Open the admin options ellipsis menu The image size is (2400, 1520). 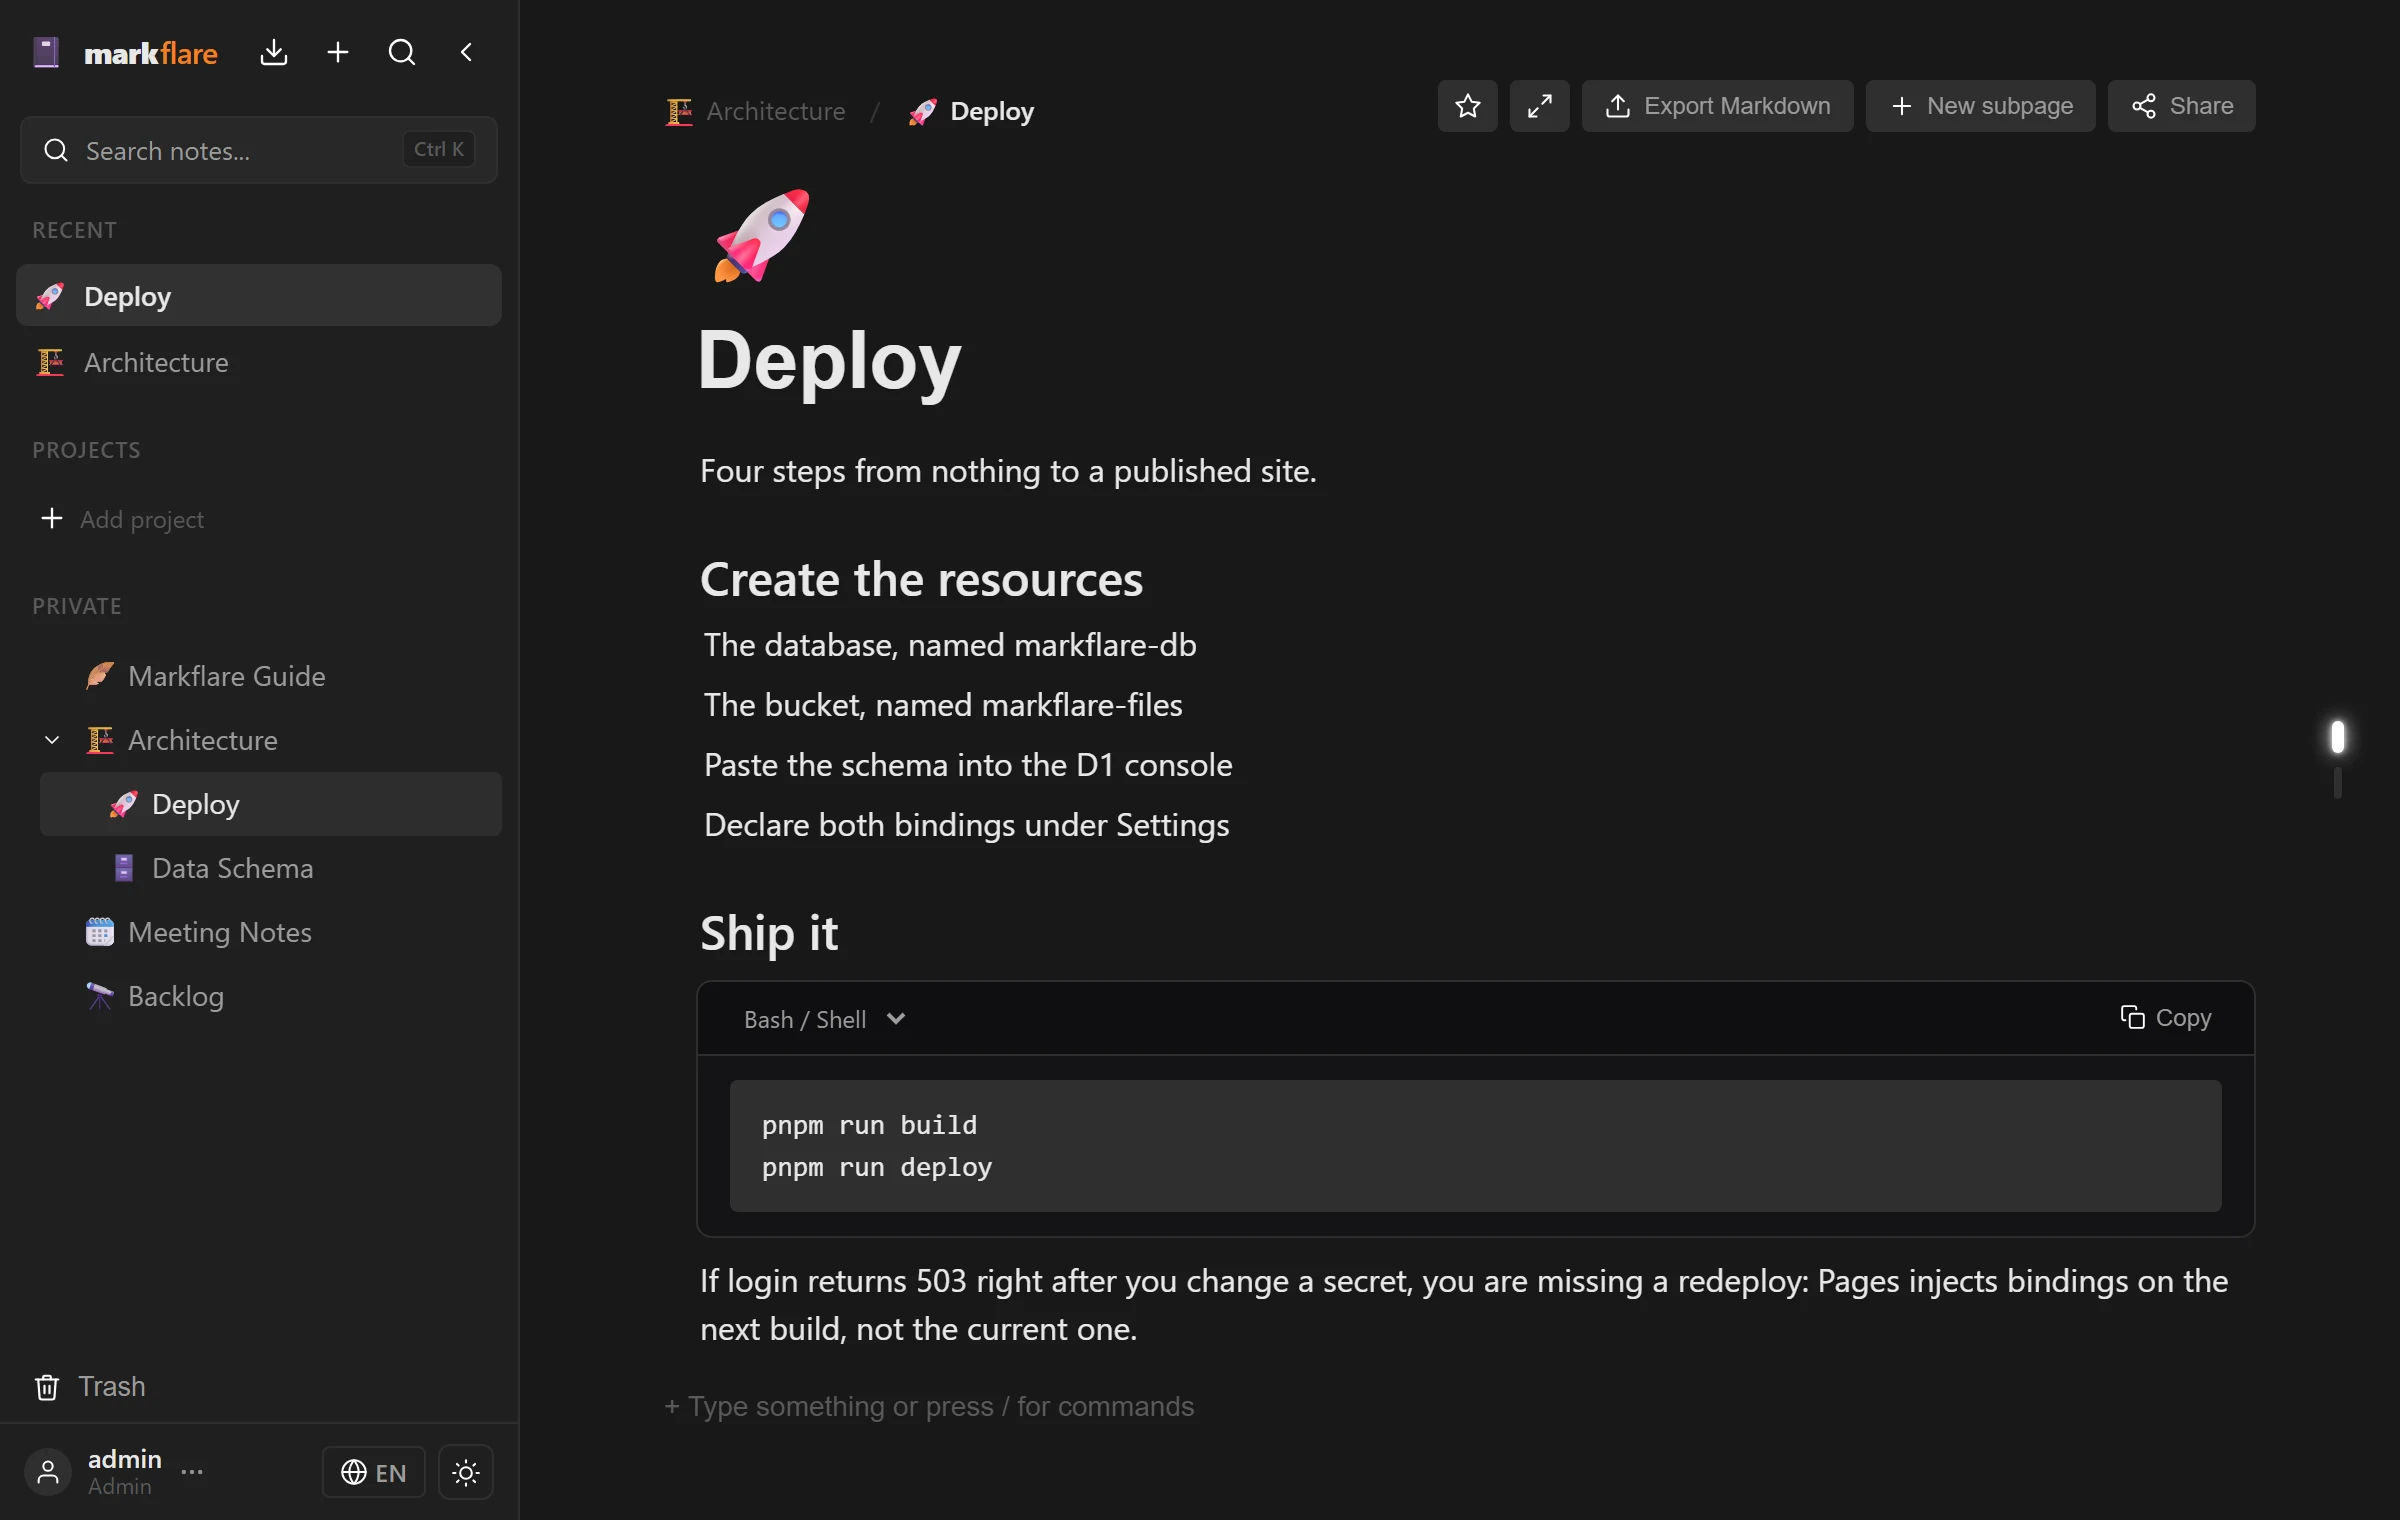tap(192, 1472)
